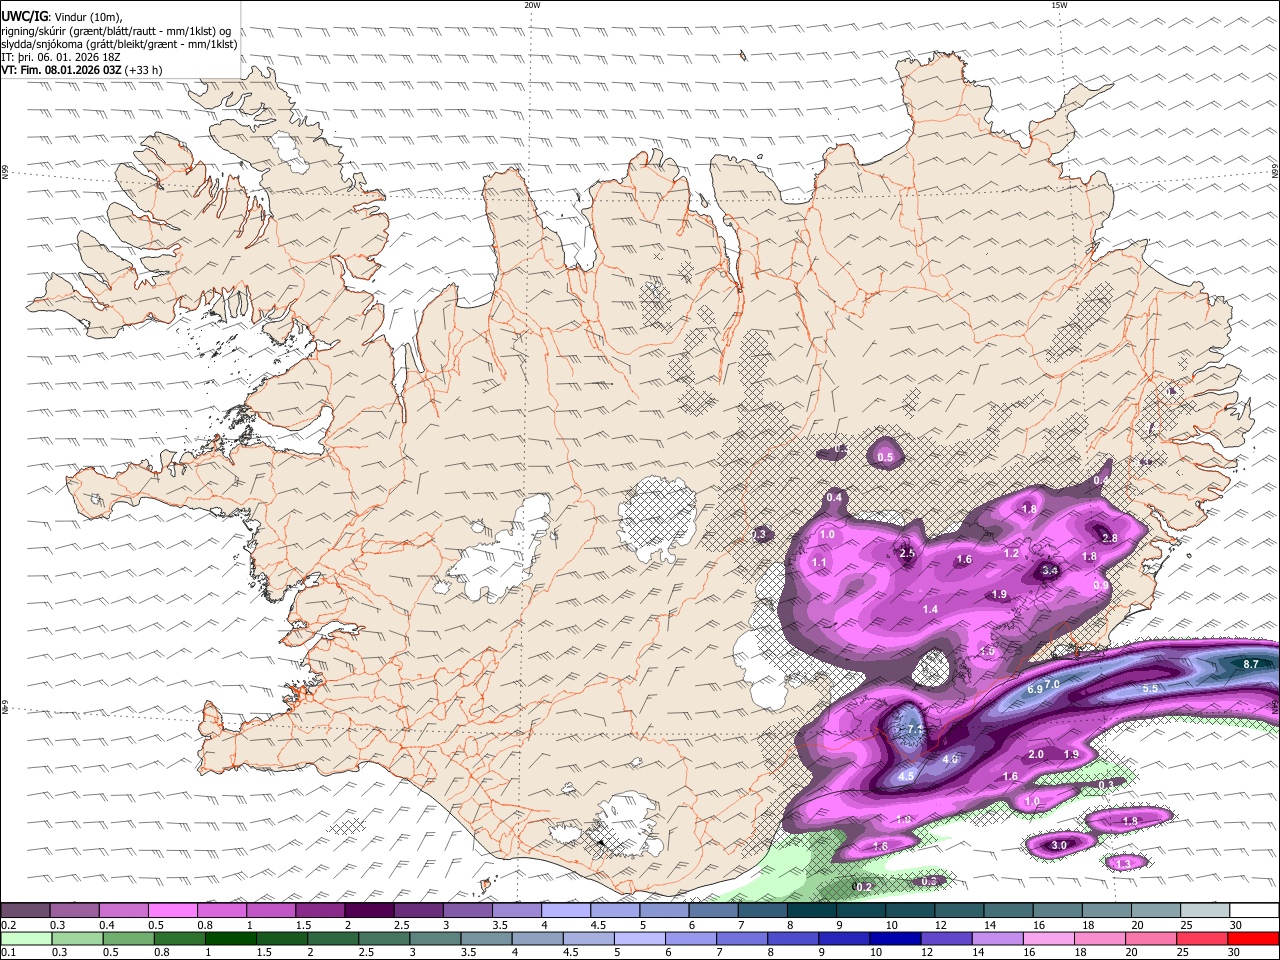
Task: Click the bright red swatch labeled 30
Action: 1254,938
